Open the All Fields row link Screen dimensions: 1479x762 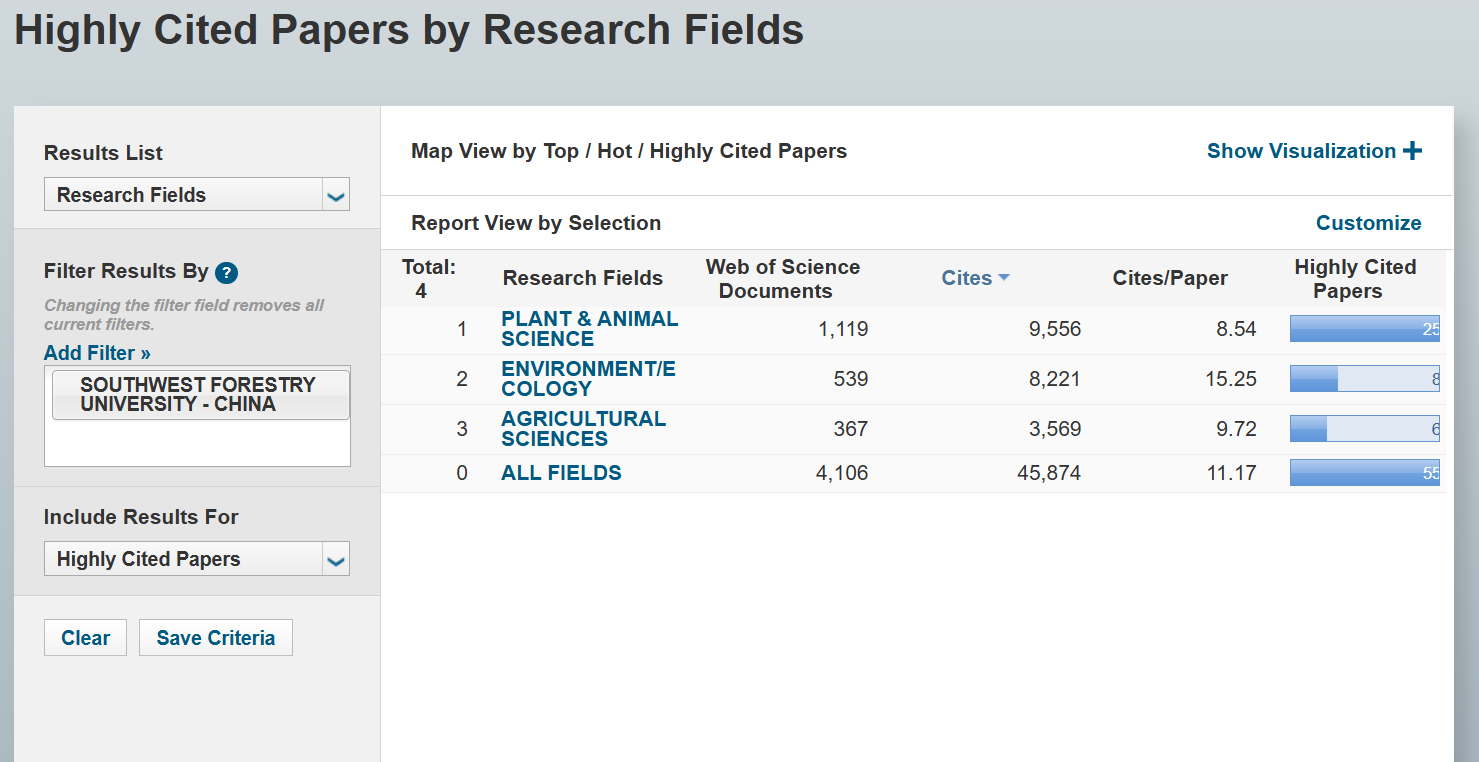561,473
